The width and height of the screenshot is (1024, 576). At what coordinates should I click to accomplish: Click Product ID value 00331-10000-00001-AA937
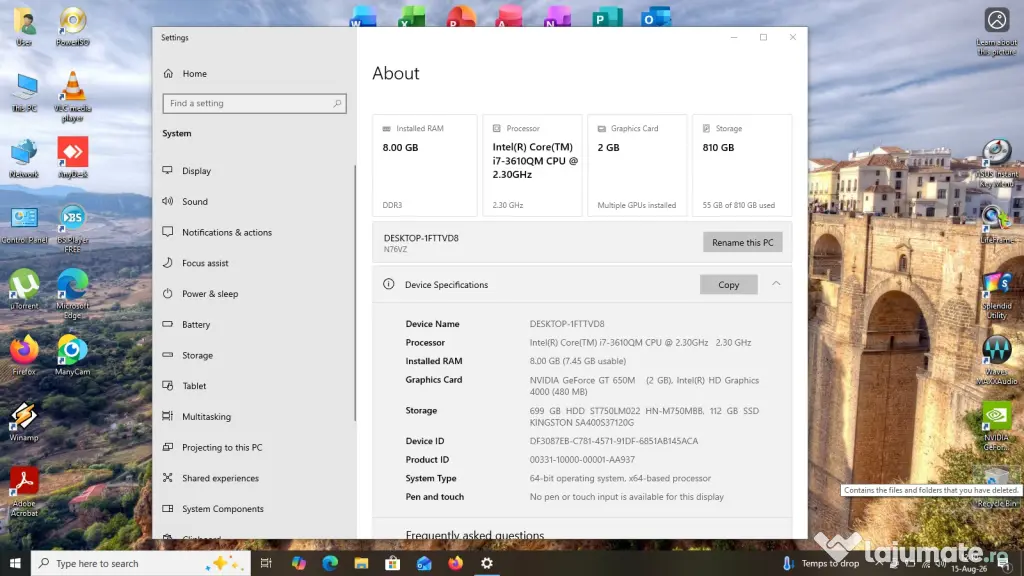pos(582,459)
